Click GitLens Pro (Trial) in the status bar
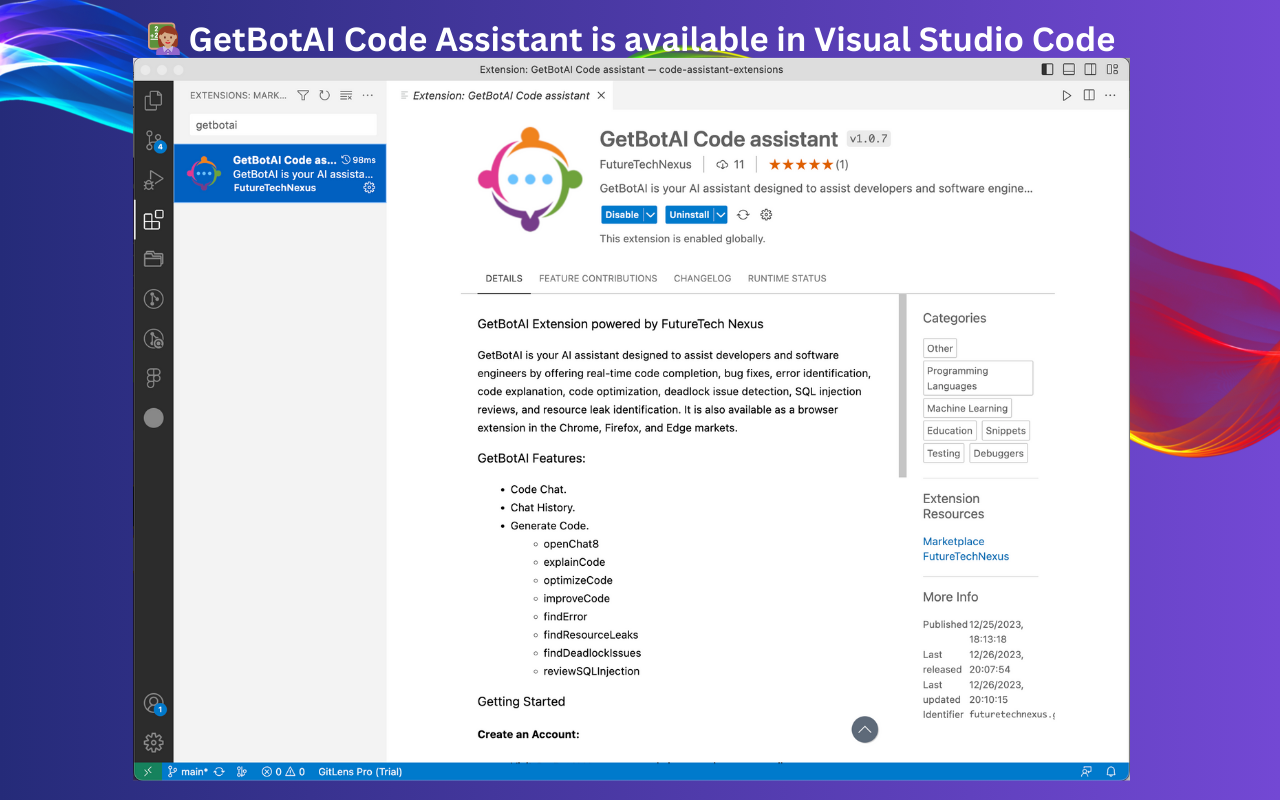Screen dimensions: 1280x800 tap(361, 772)
